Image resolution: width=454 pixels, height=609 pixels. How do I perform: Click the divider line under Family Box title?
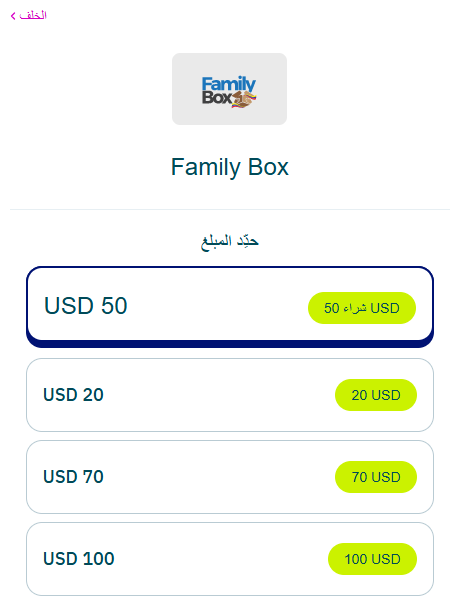[x=230, y=209]
